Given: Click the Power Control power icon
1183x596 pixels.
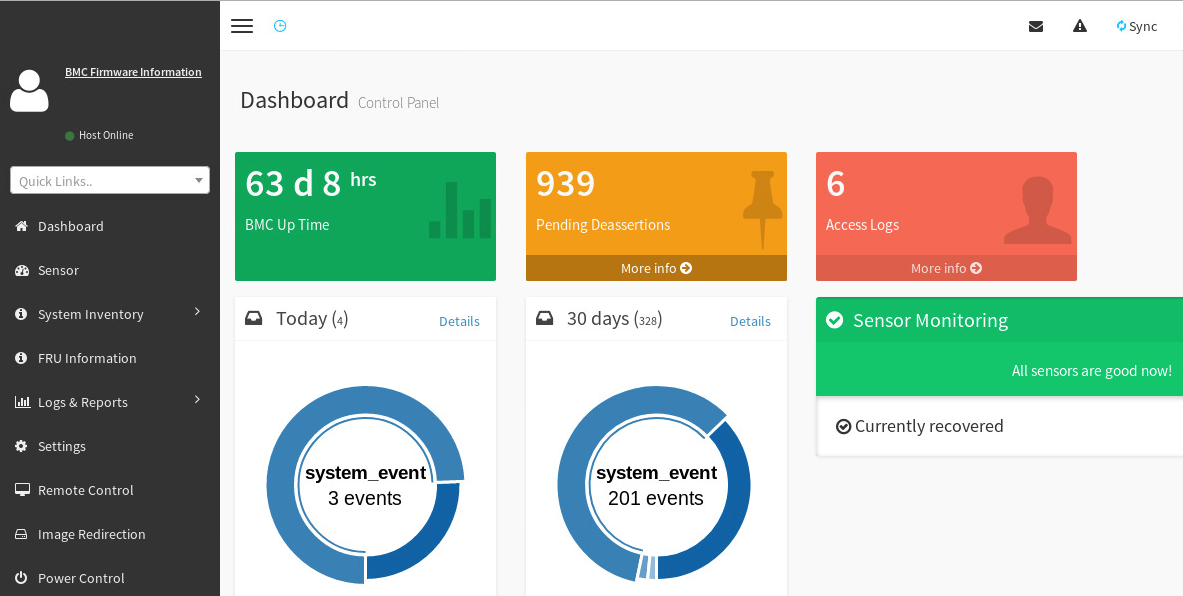Looking at the screenshot, I should coord(21,578).
